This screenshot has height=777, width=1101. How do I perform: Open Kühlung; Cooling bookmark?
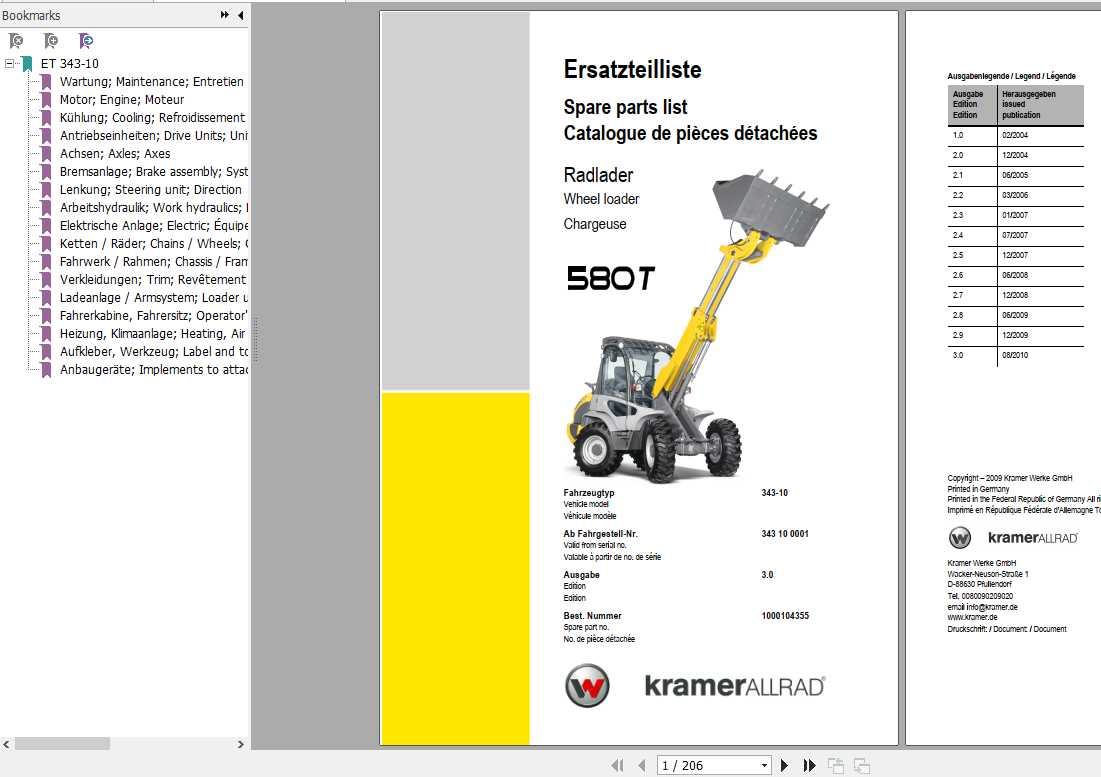[x=152, y=118]
